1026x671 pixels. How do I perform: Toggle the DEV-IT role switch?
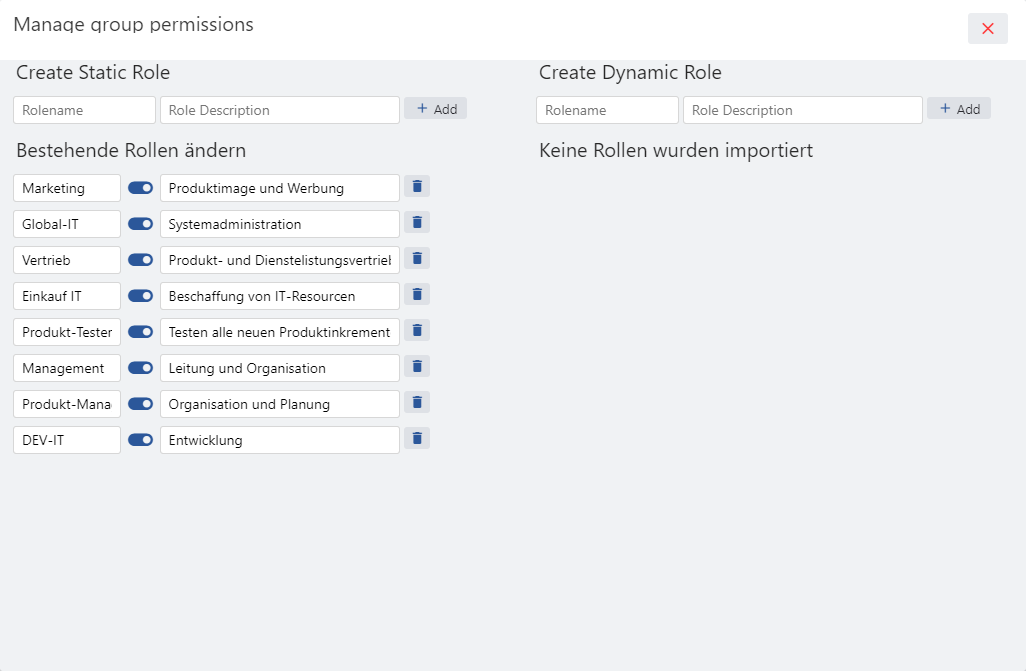(x=140, y=440)
